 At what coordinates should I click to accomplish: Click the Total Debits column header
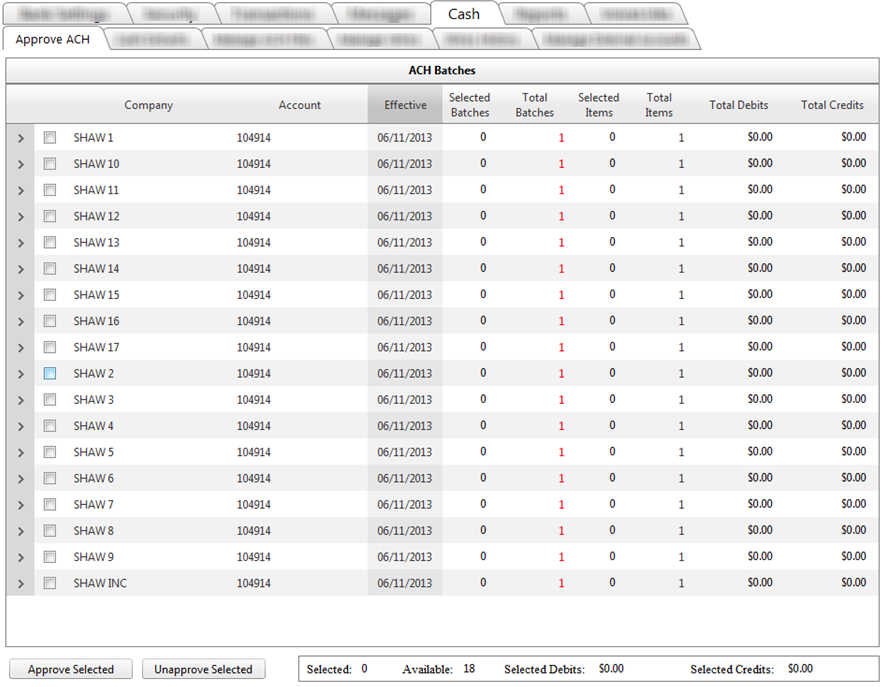738,105
